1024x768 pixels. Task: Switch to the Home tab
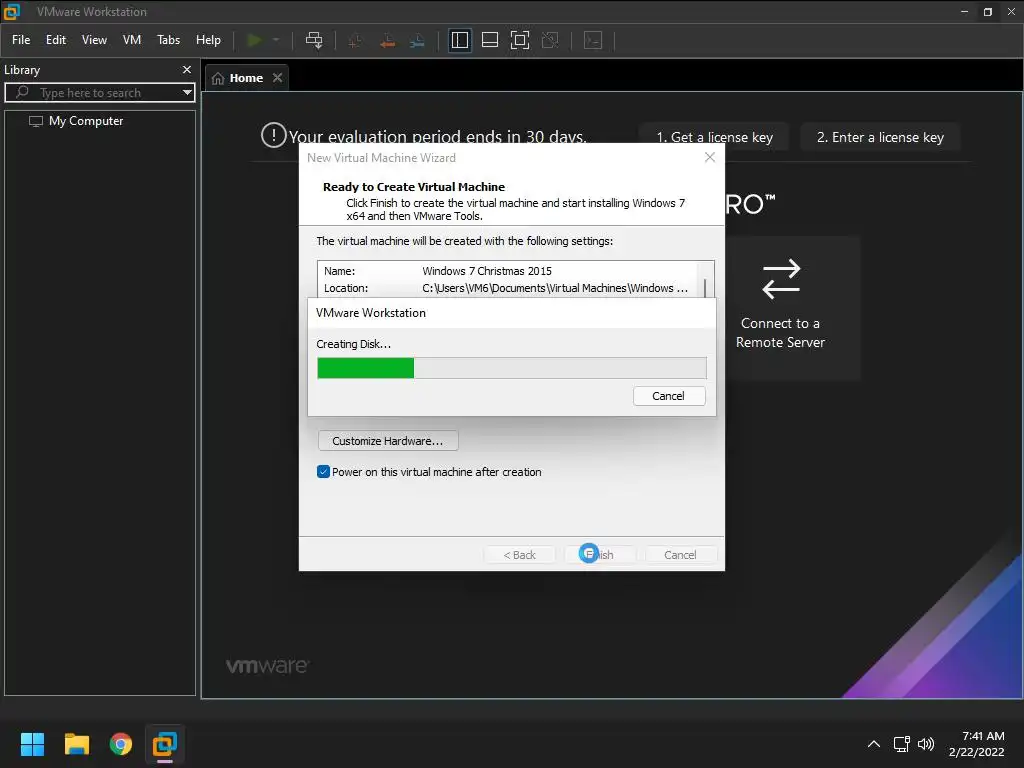pyautogui.click(x=246, y=78)
